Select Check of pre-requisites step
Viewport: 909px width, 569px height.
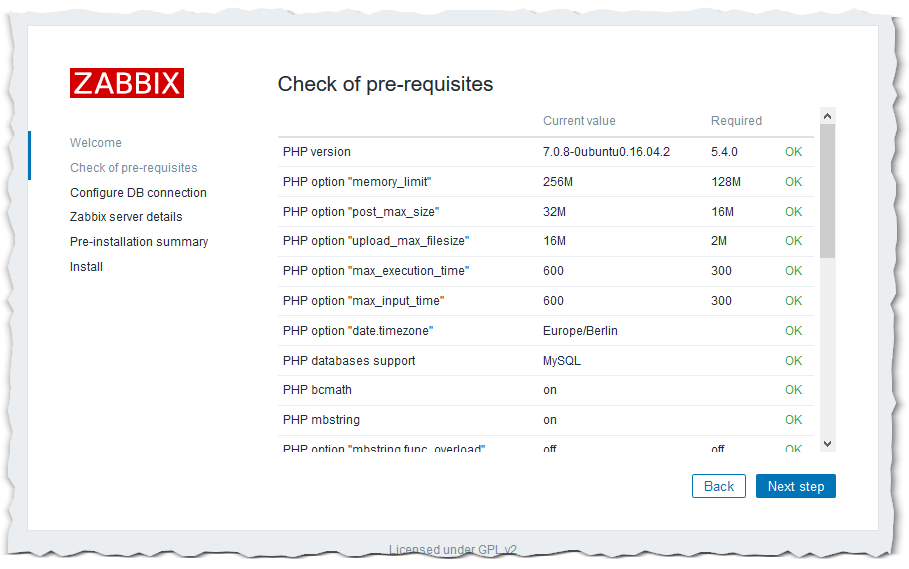pos(134,168)
